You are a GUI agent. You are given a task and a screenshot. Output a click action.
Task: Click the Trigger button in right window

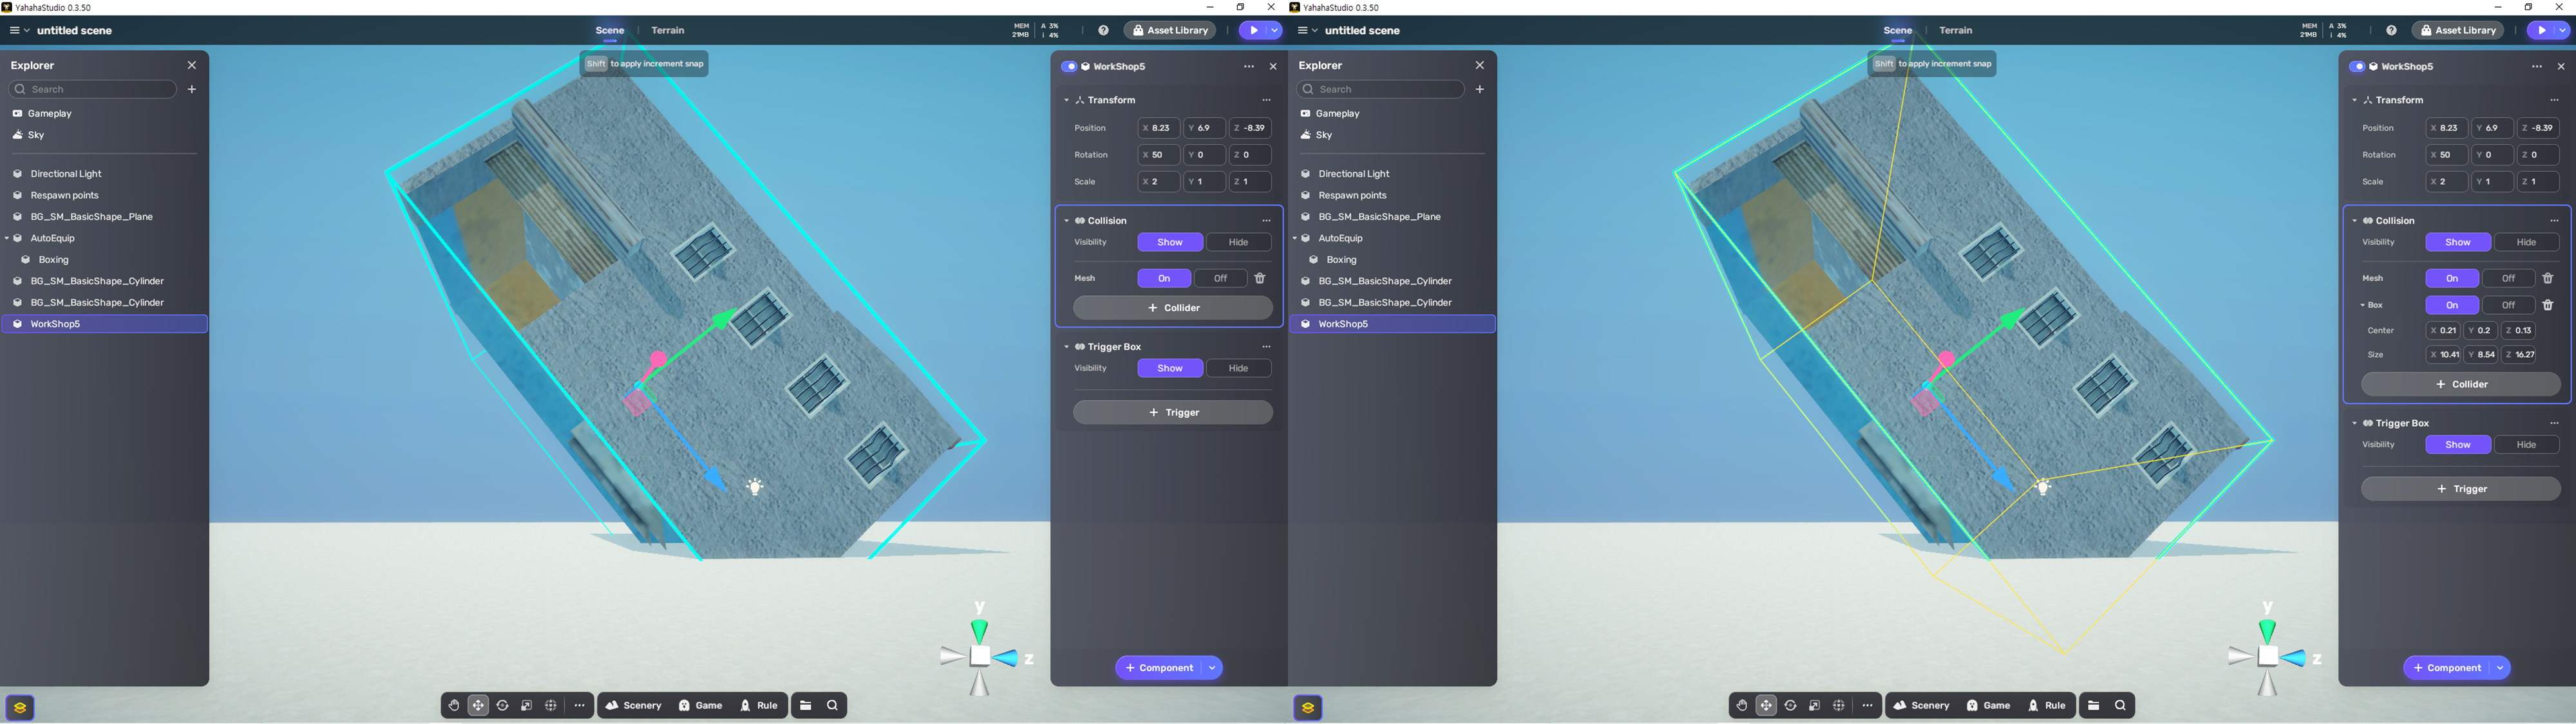click(2460, 489)
